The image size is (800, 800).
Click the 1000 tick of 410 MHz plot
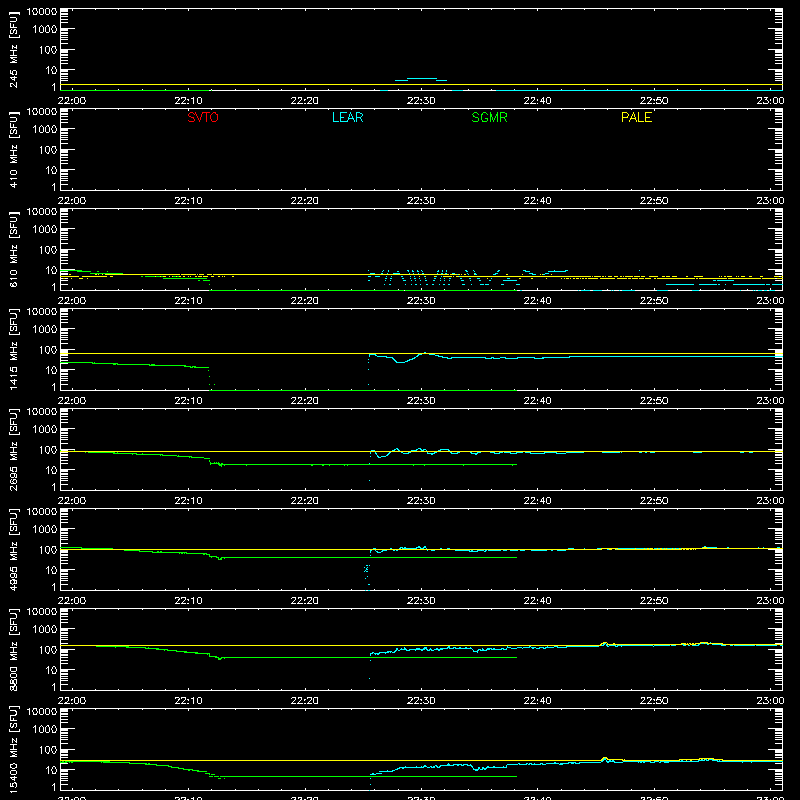coord(45,130)
